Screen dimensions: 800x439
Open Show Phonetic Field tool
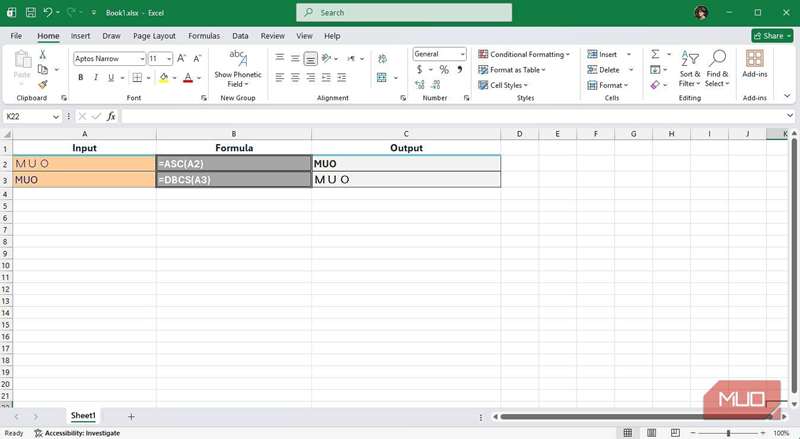[x=238, y=68]
